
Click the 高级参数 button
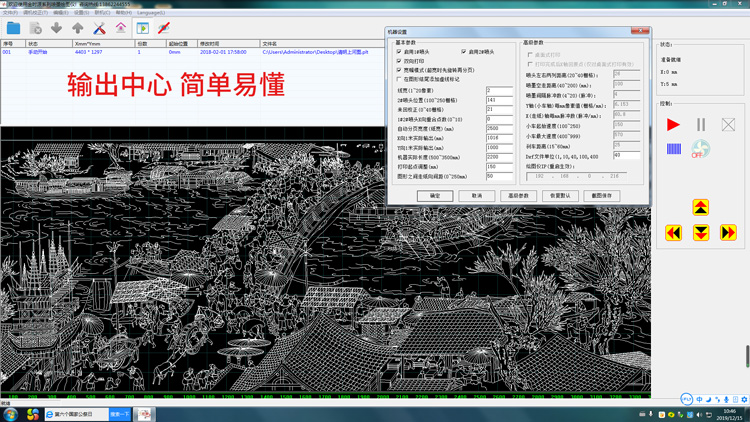(x=518, y=196)
